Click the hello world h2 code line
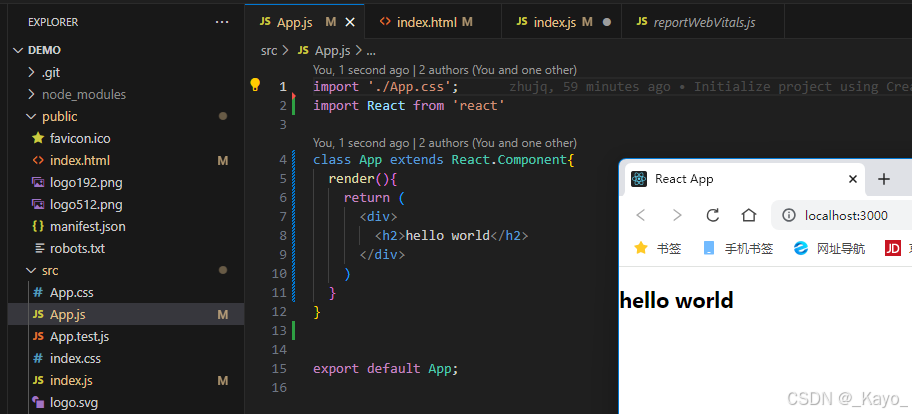 (x=452, y=235)
